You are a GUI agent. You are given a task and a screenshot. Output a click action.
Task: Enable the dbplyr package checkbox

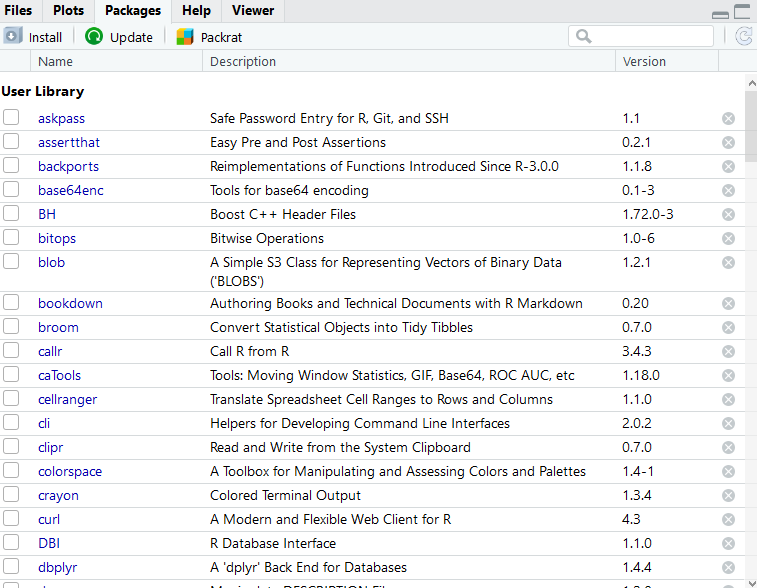point(11,567)
